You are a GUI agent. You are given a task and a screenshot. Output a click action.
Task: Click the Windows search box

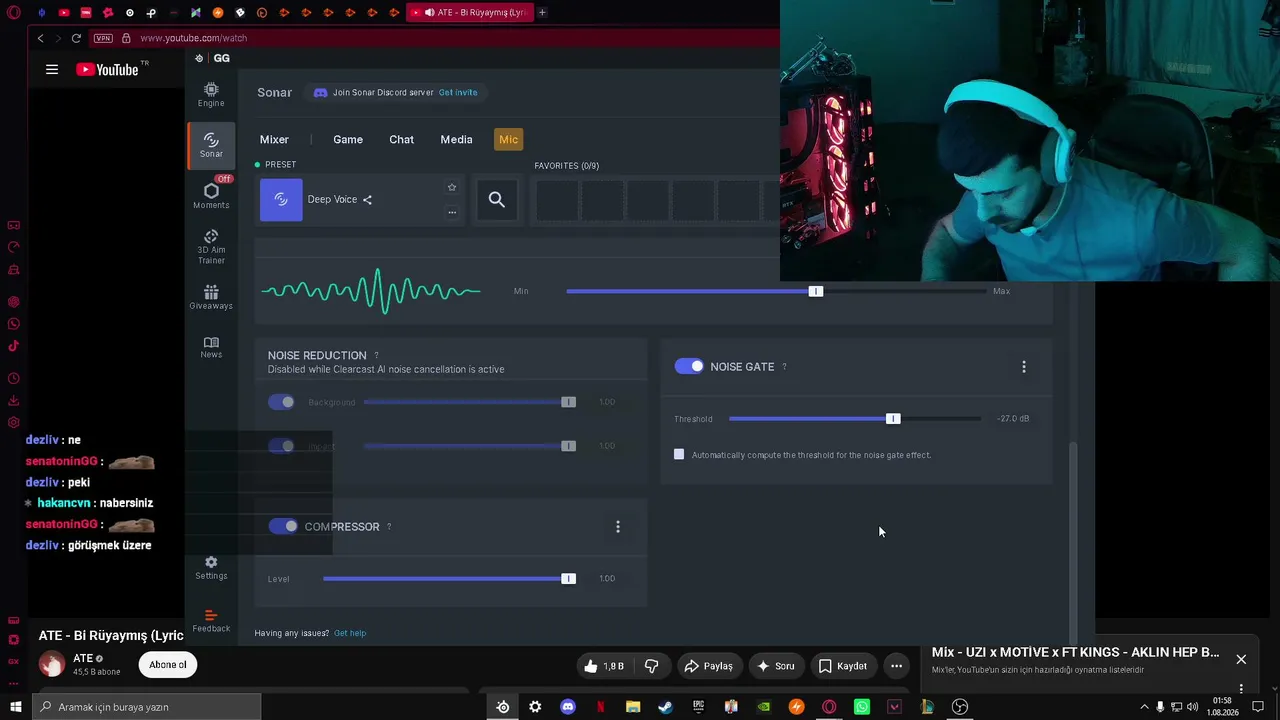point(147,707)
